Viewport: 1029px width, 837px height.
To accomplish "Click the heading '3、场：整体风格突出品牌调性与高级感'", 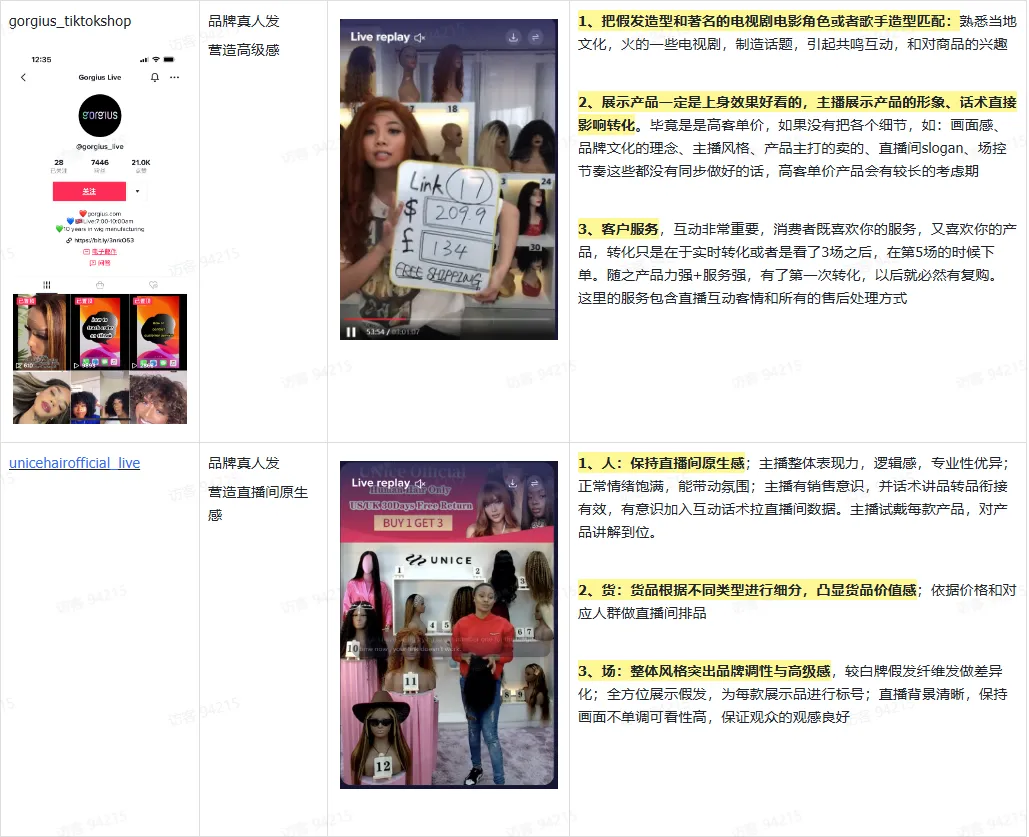I will 704,671.
